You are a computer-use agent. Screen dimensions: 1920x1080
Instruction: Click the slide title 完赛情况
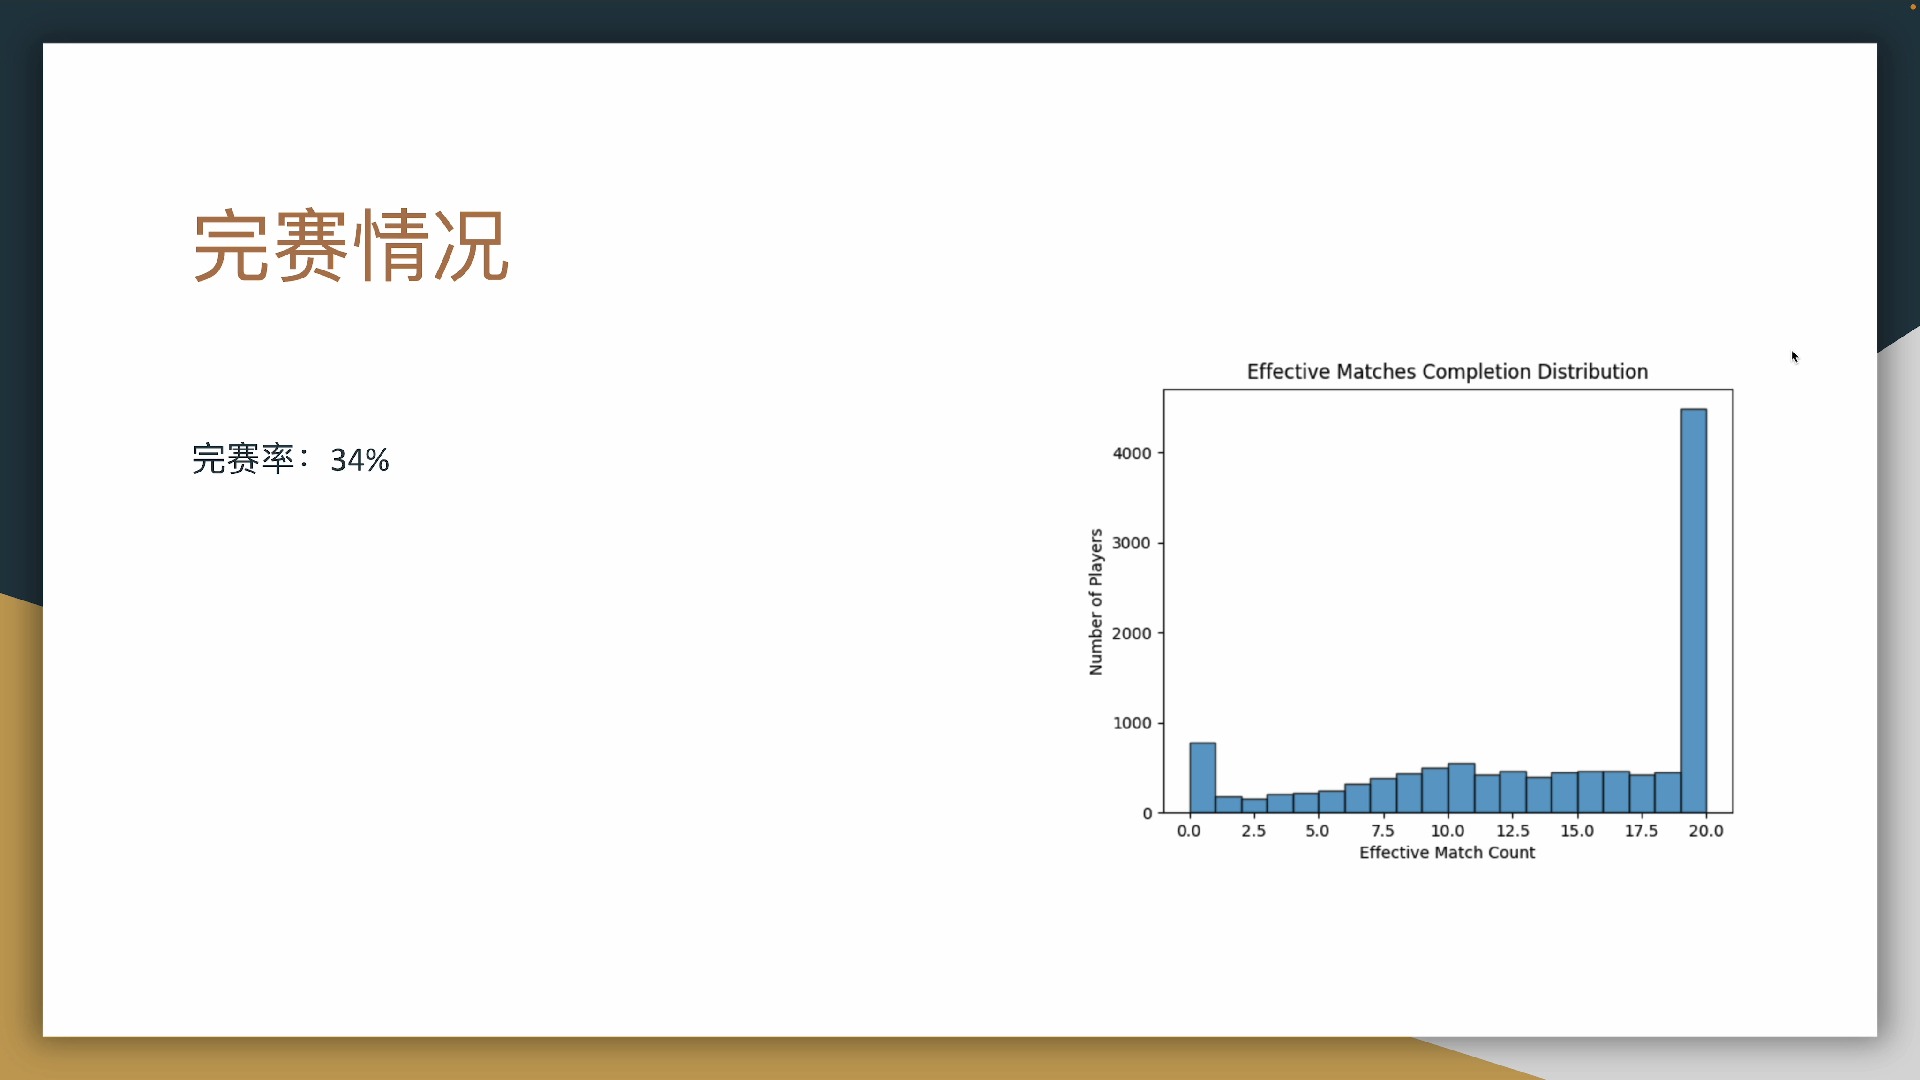351,246
